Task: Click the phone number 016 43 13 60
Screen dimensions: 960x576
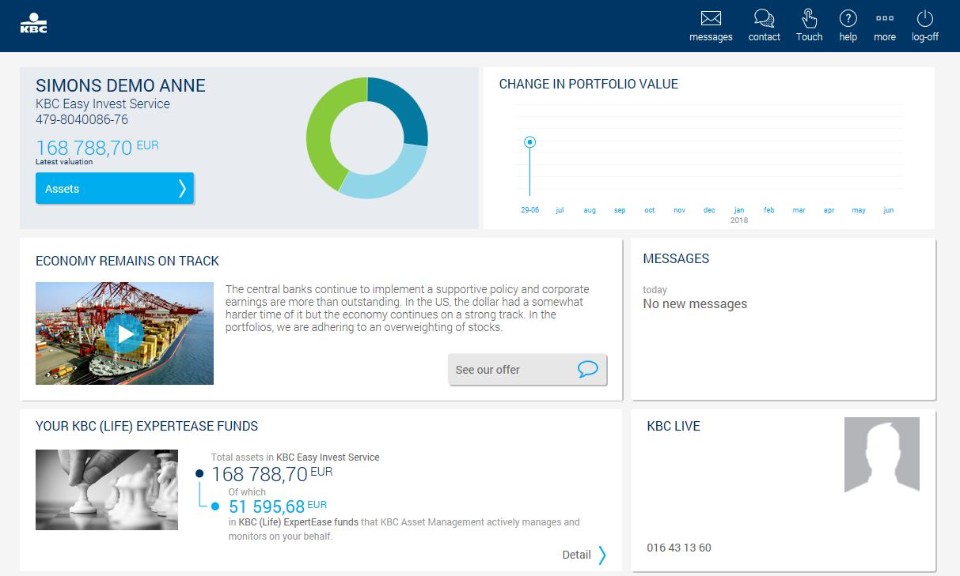Action: [679, 548]
